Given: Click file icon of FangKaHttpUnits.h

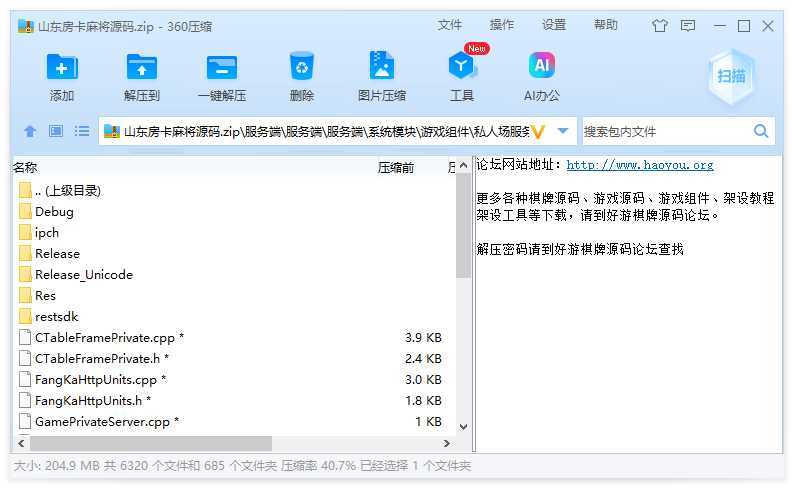Looking at the screenshot, I should (25, 400).
